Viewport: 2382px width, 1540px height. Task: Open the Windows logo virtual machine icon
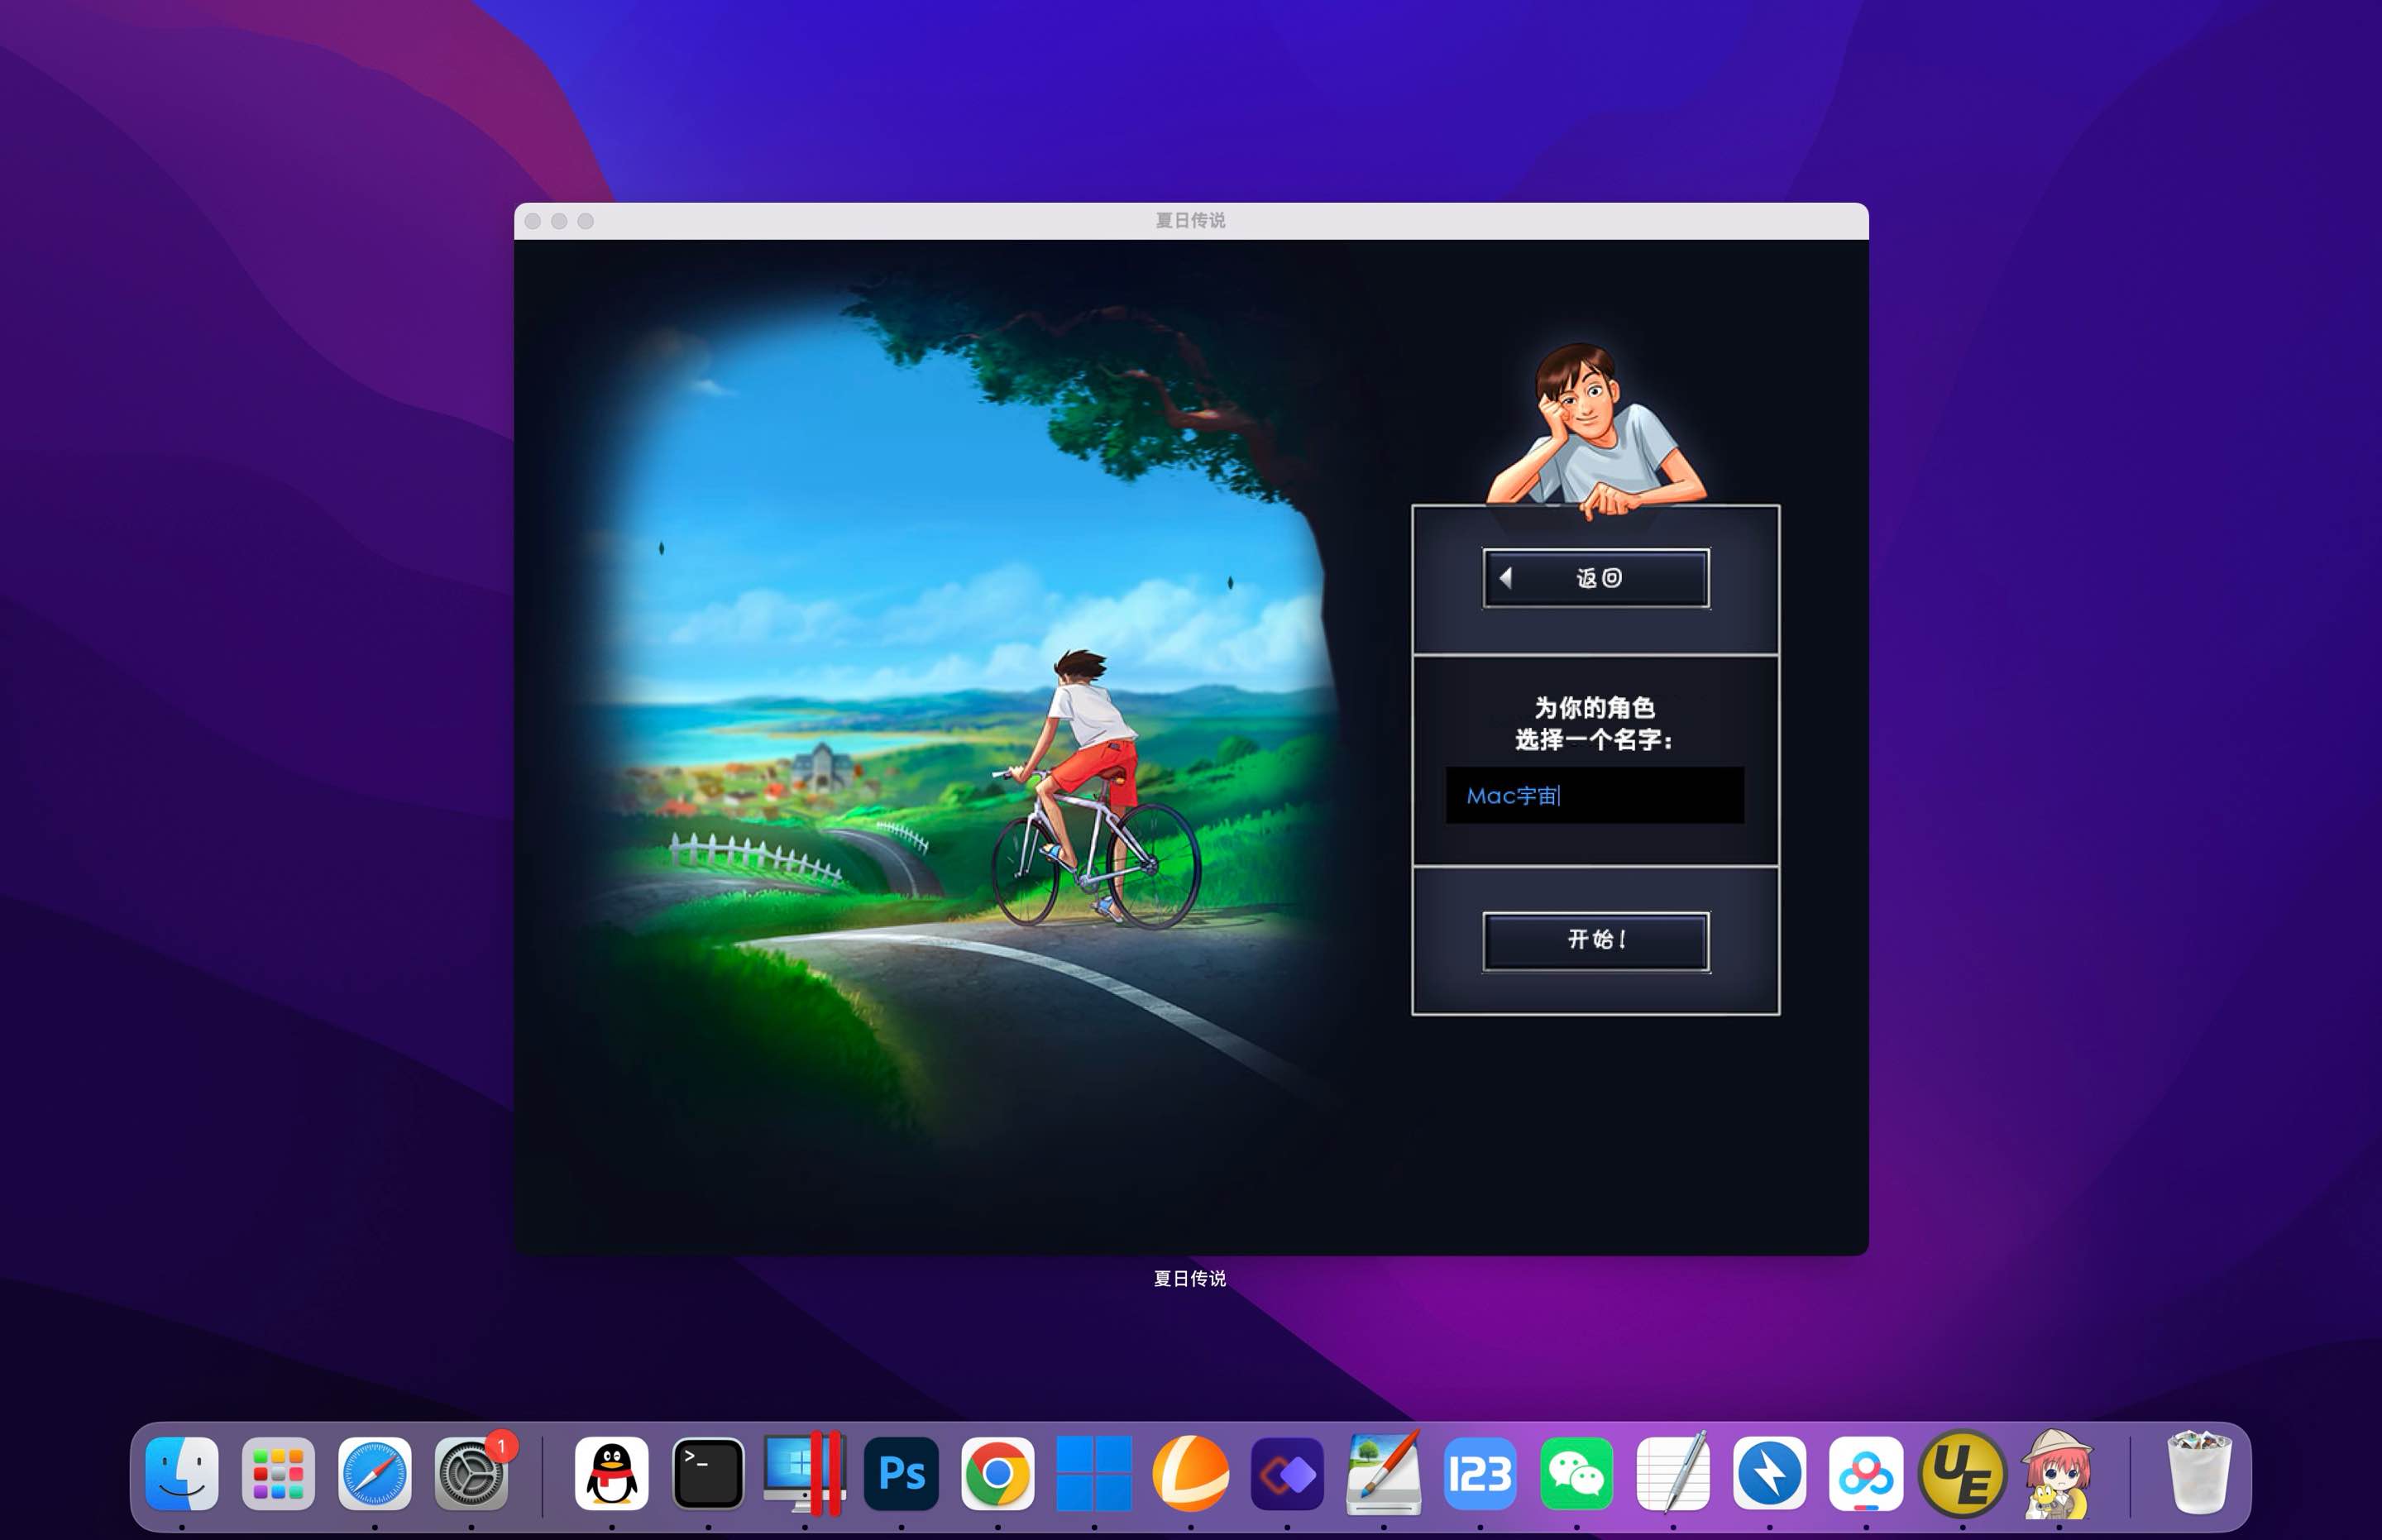coord(1094,1474)
